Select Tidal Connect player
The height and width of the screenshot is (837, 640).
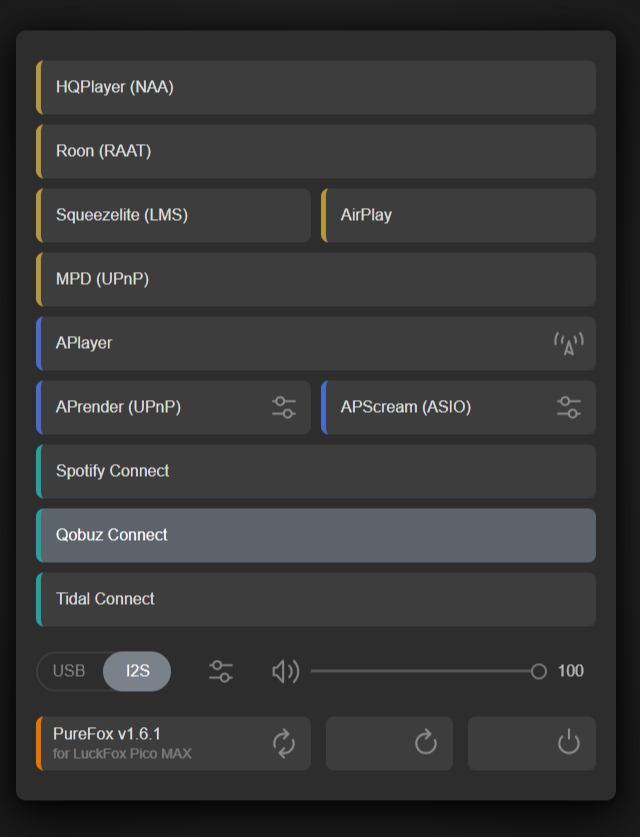[x=316, y=599]
